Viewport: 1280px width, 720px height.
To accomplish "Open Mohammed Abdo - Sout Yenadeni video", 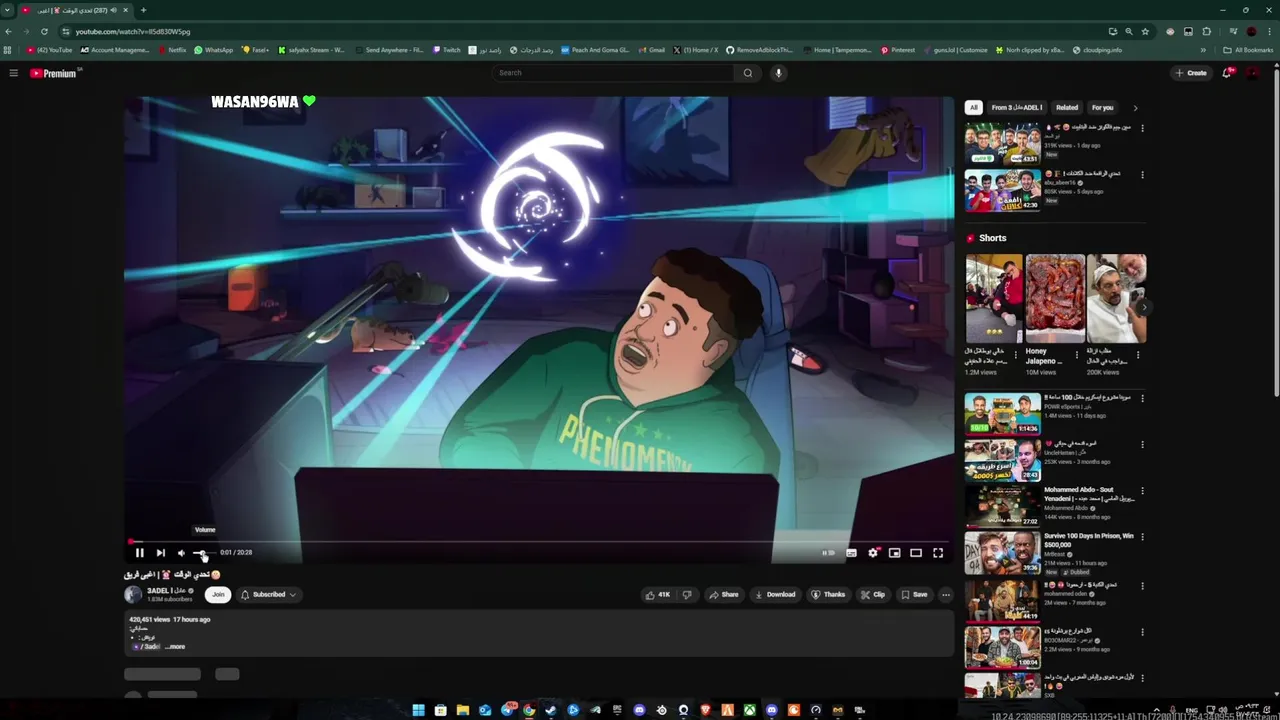I will point(1002,506).
